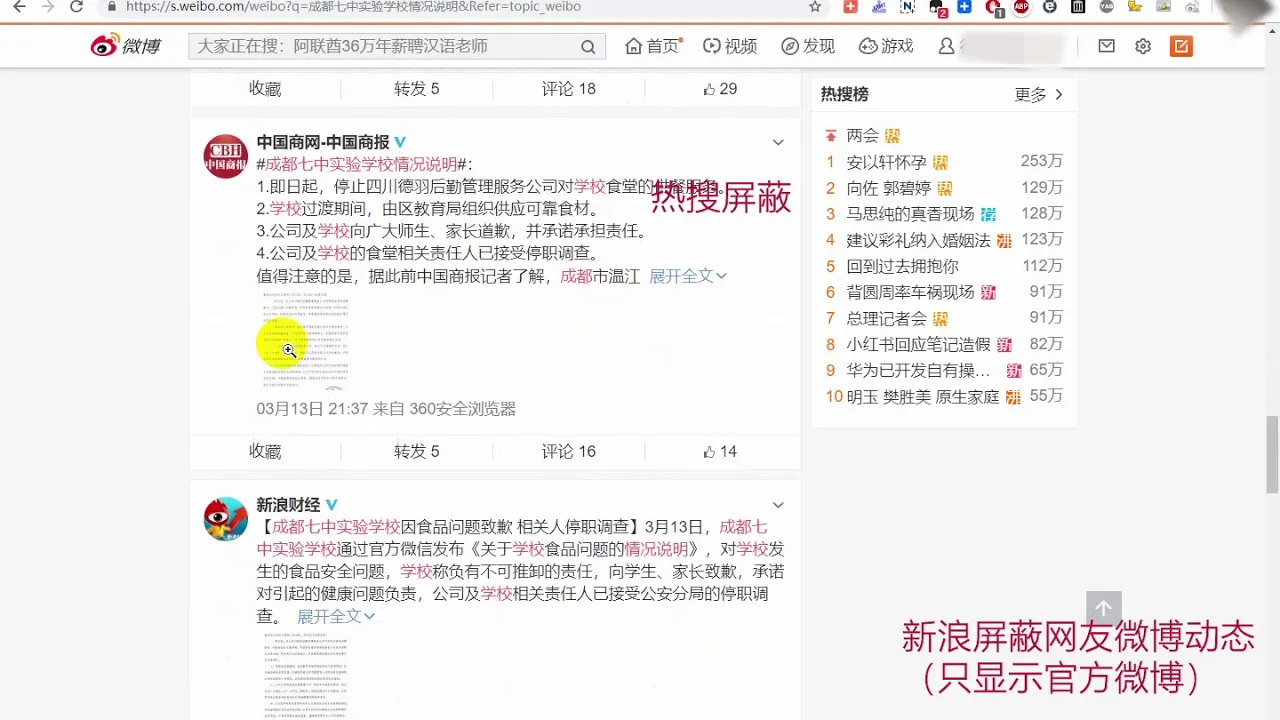Open the hot search 明玉 樊胜美 原生家庭
This screenshot has height=720, width=1280.
[922, 396]
